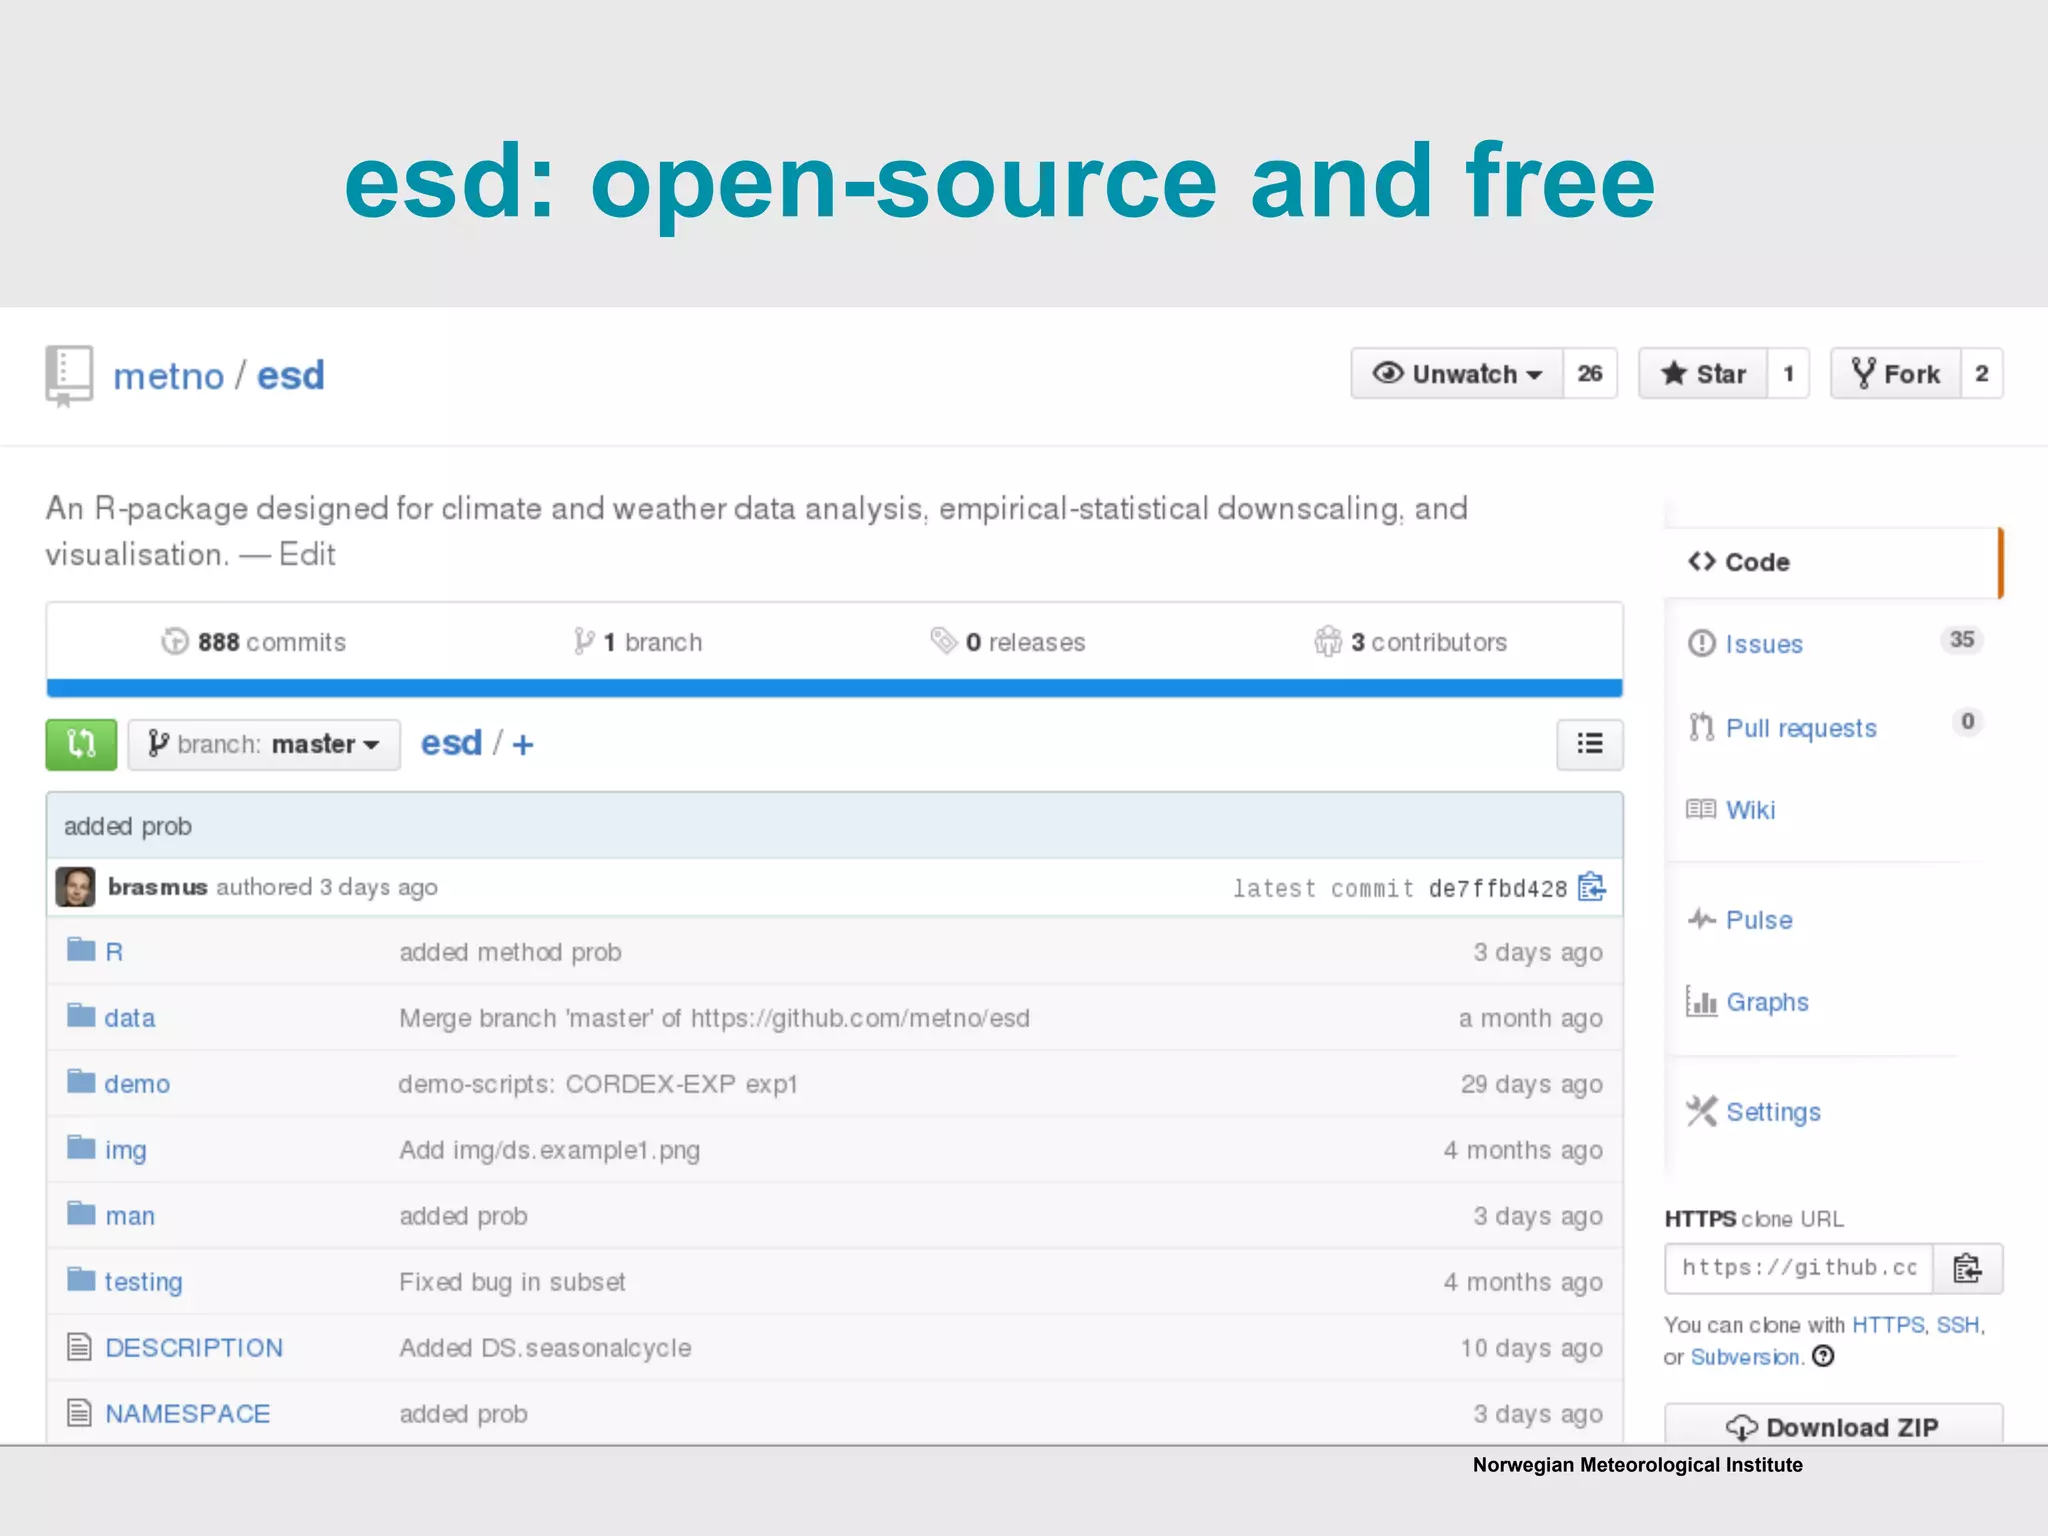Star the repository
Screen dimensions: 2048x1536
(1703, 374)
